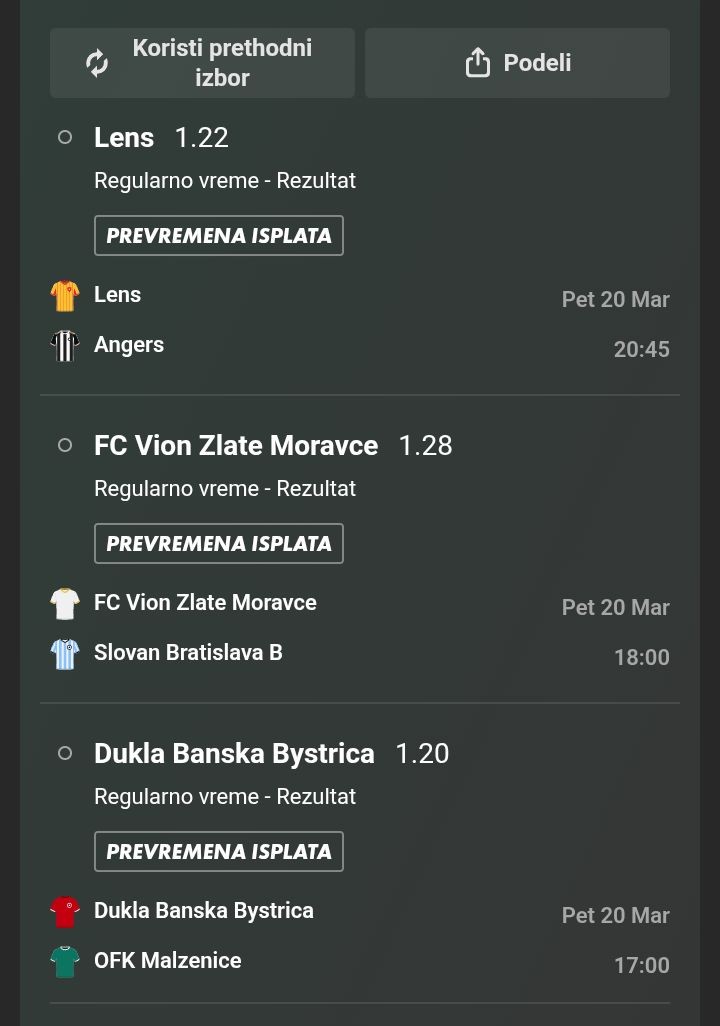Image resolution: width=720 pixels, height=1026 pixels.
Task: Click the Angers striped jersey icon
Action: [65, 346]
